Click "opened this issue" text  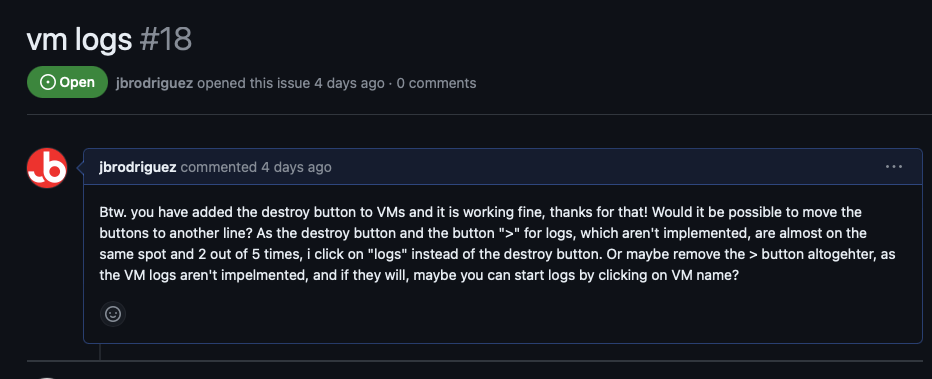click(x=254, y=83)
